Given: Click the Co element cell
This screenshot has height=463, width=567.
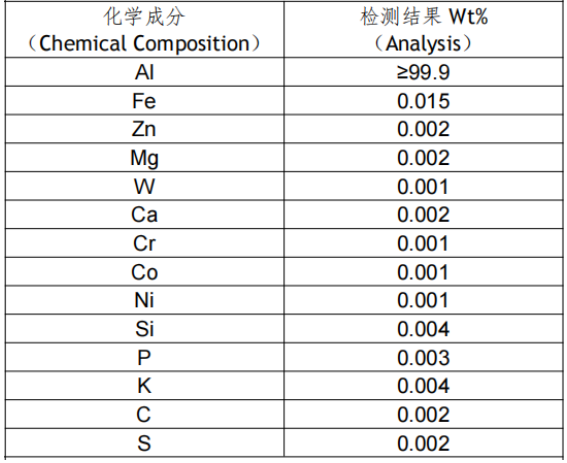Looking at the screenshot, I should [145, 272].
